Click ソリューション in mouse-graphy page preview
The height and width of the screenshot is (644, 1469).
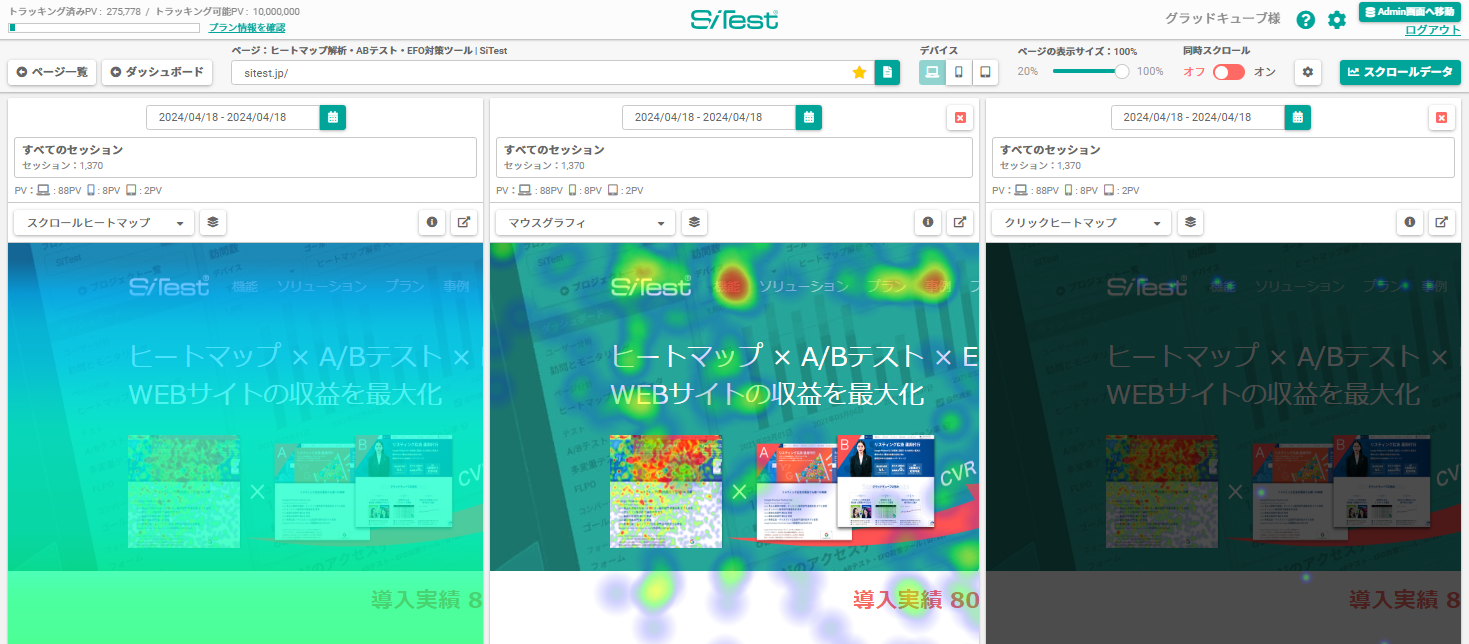[x=804, y=286]
